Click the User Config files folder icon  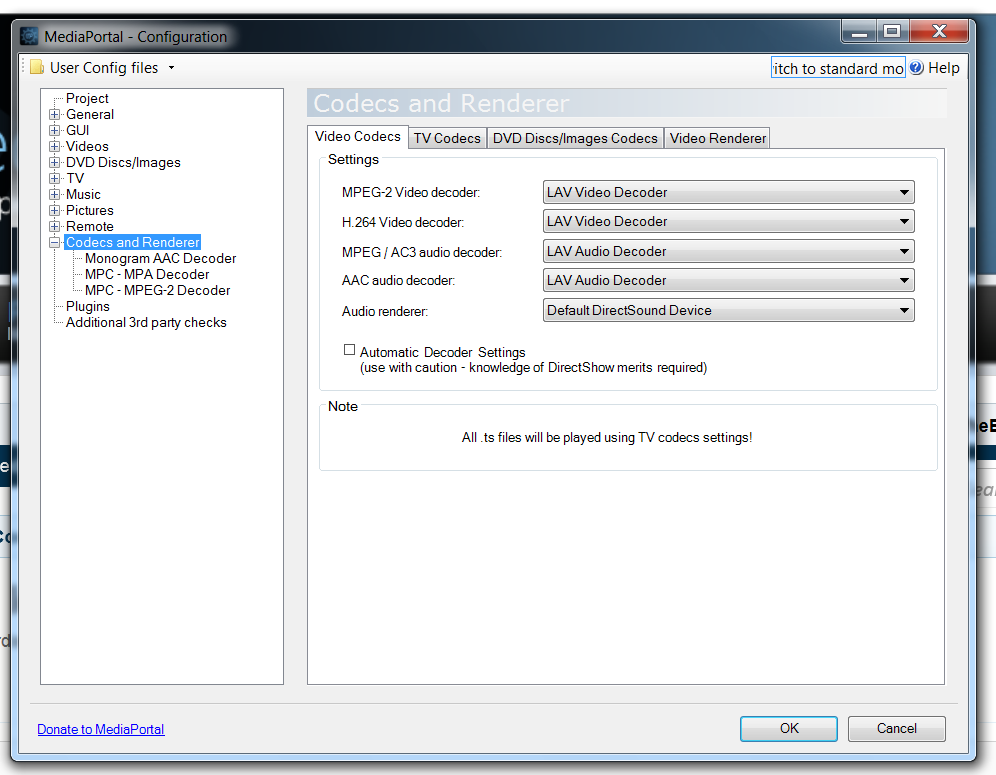(37, 68)
